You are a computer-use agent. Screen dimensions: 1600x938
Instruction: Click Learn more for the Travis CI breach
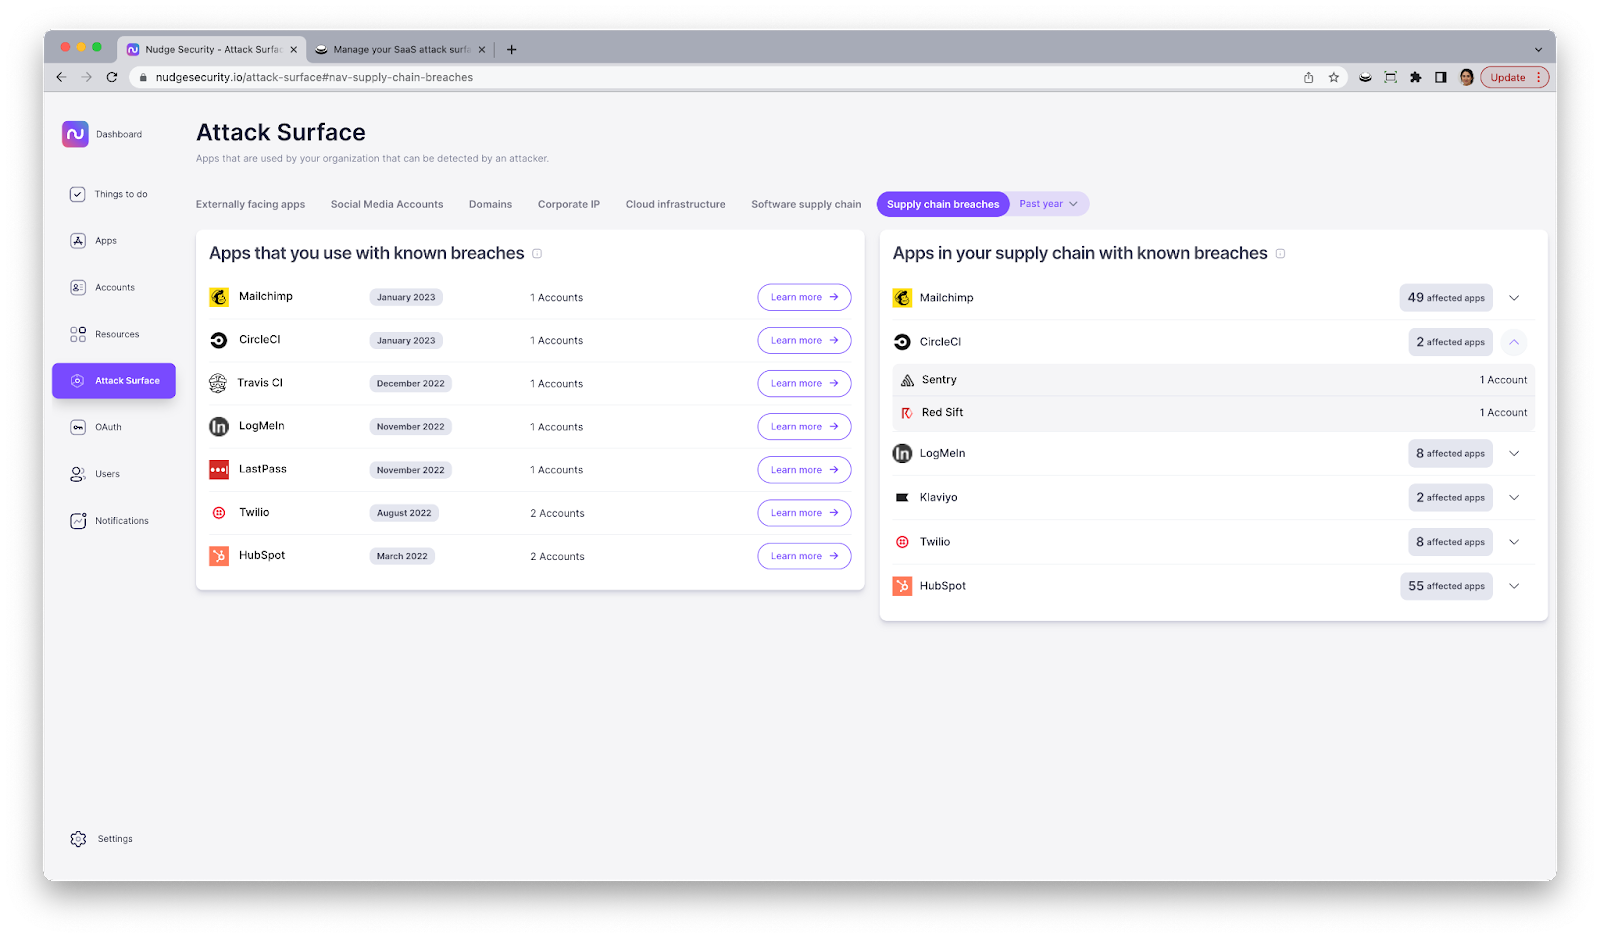(804, 383)
